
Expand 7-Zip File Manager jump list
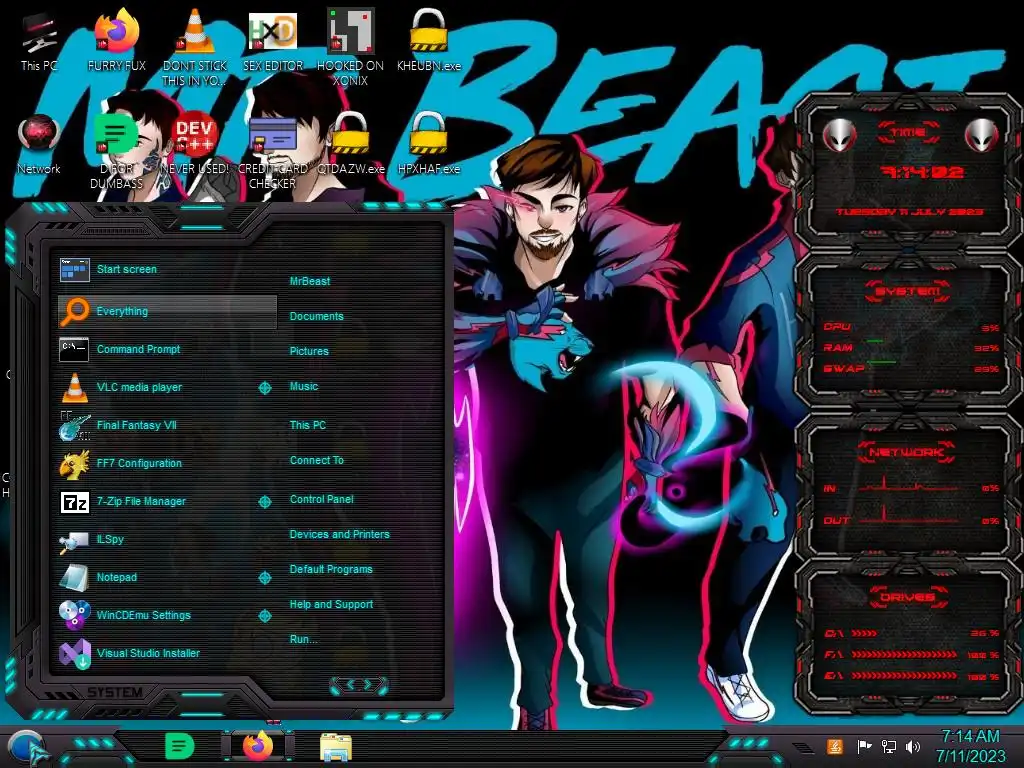point(264,502)
